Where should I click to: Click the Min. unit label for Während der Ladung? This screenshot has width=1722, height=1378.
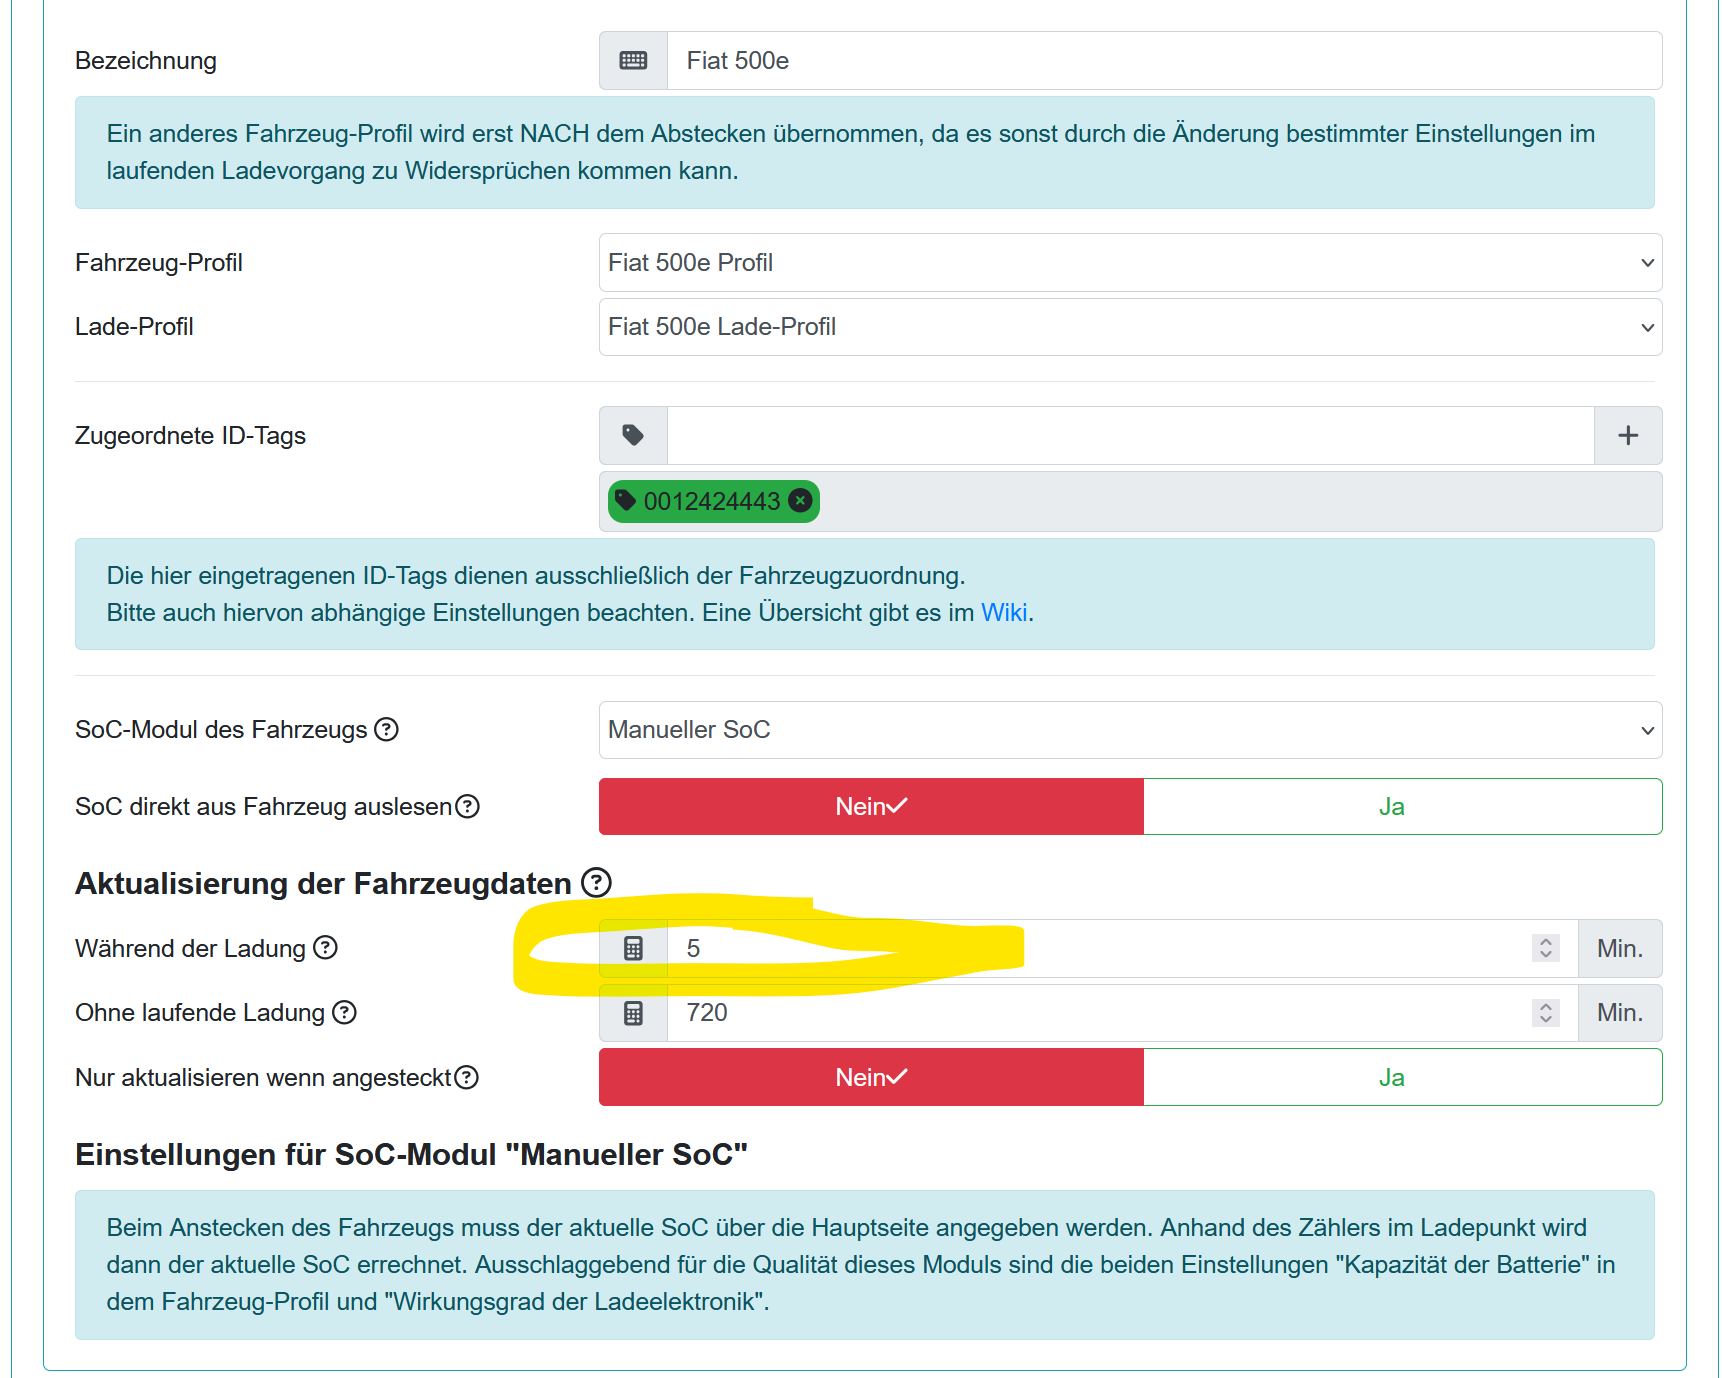point(1620,948)
